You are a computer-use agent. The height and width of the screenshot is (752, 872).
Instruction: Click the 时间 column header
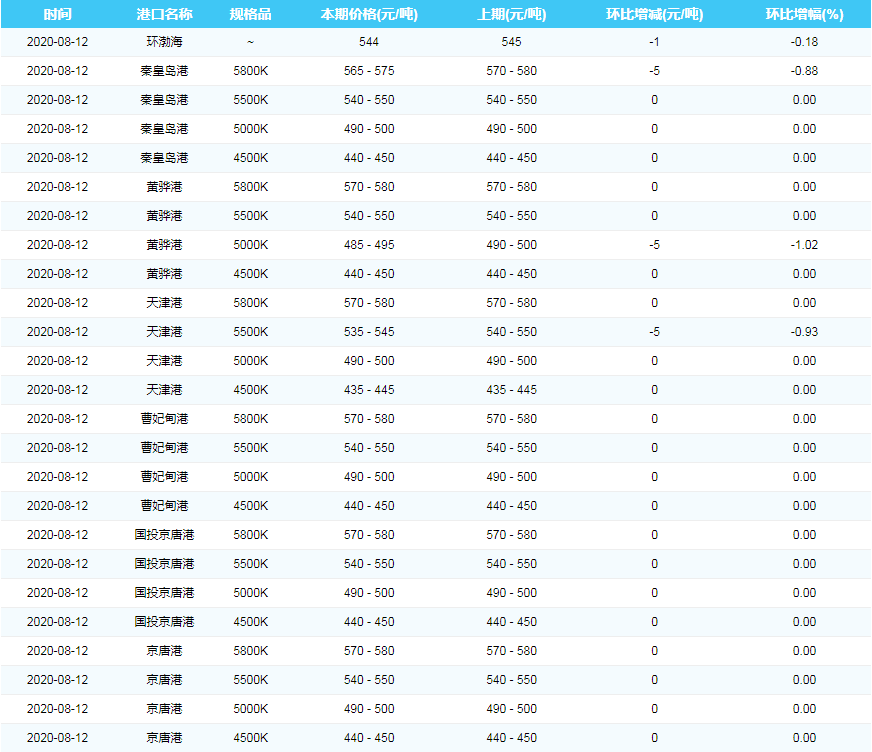tap(57, 15)
